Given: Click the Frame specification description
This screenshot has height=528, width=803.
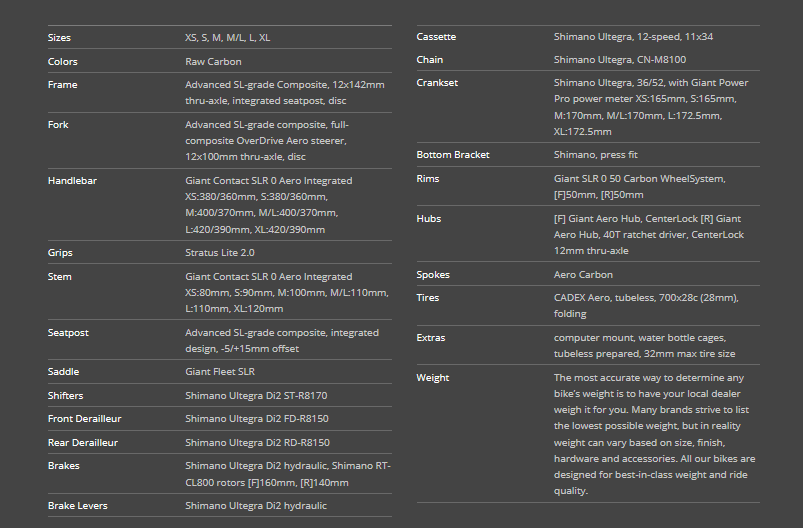Looking at the screenshot, I should 285,93.
